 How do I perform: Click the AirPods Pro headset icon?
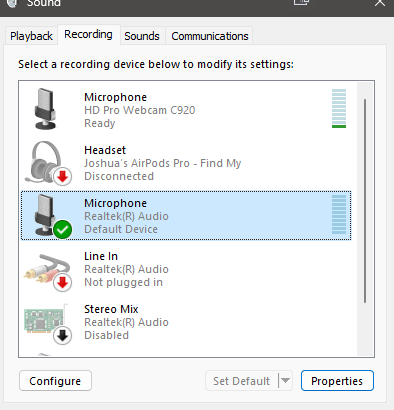47,162
